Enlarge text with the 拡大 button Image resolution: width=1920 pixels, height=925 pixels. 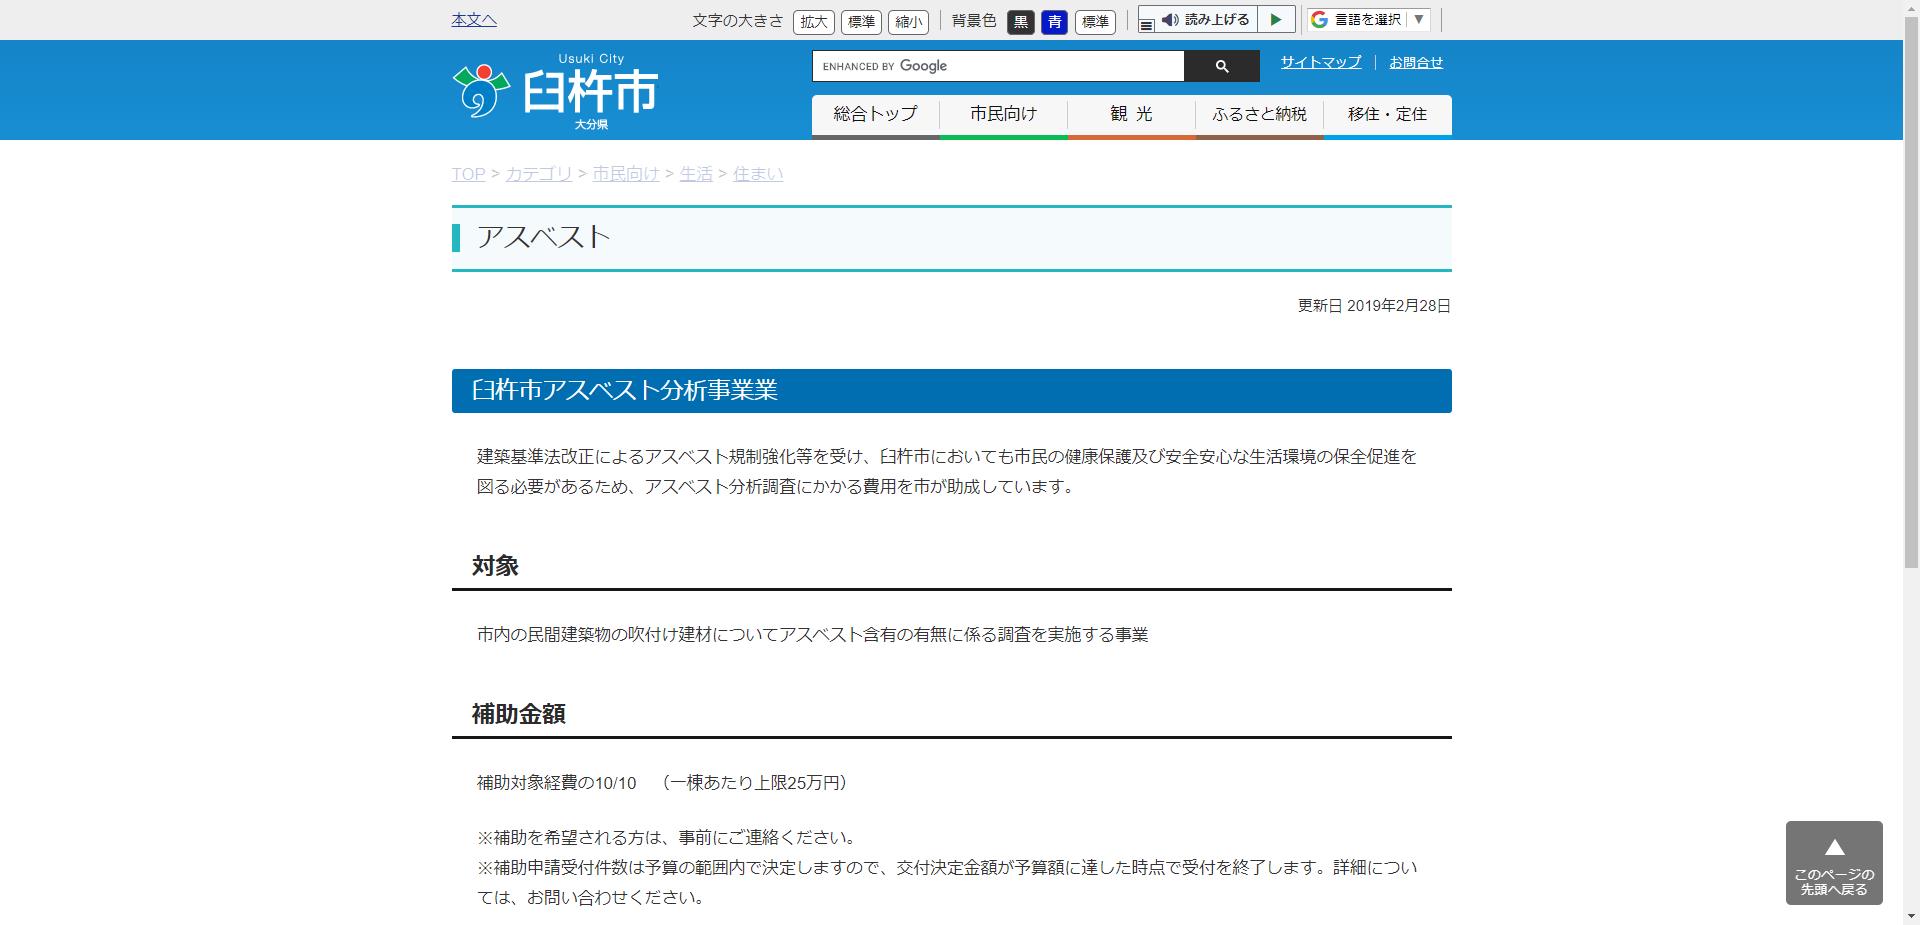(x=813, y=22)
